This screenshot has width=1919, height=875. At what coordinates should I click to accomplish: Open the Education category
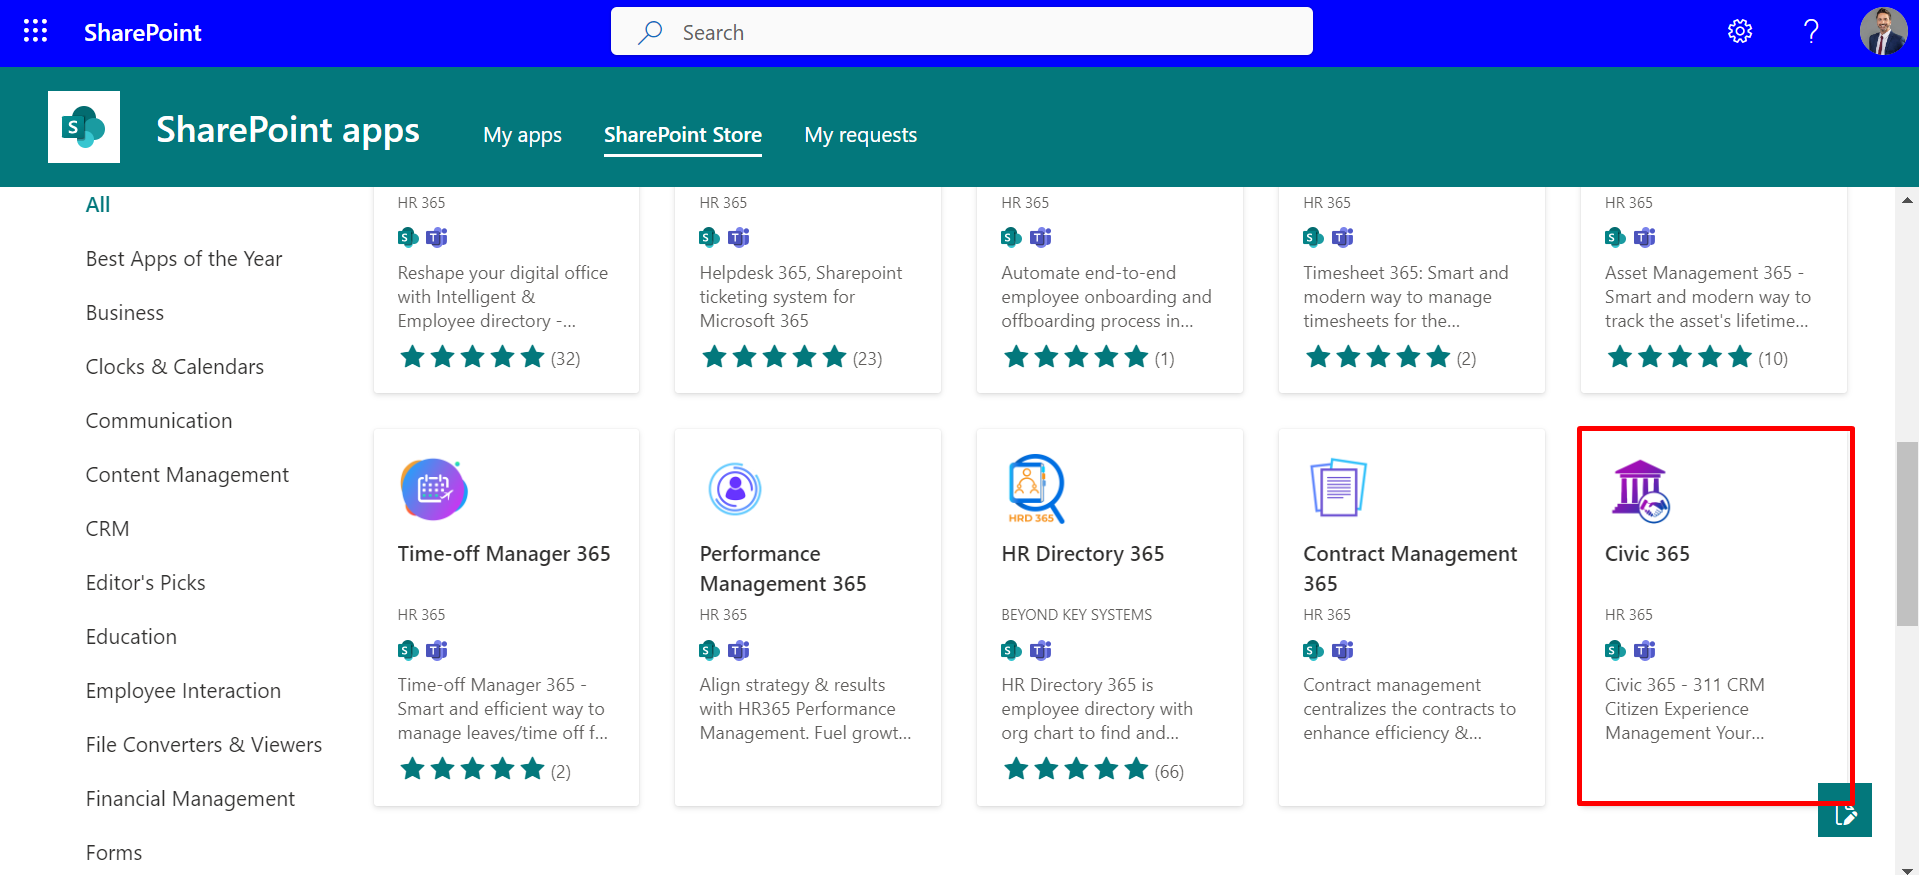131,637
